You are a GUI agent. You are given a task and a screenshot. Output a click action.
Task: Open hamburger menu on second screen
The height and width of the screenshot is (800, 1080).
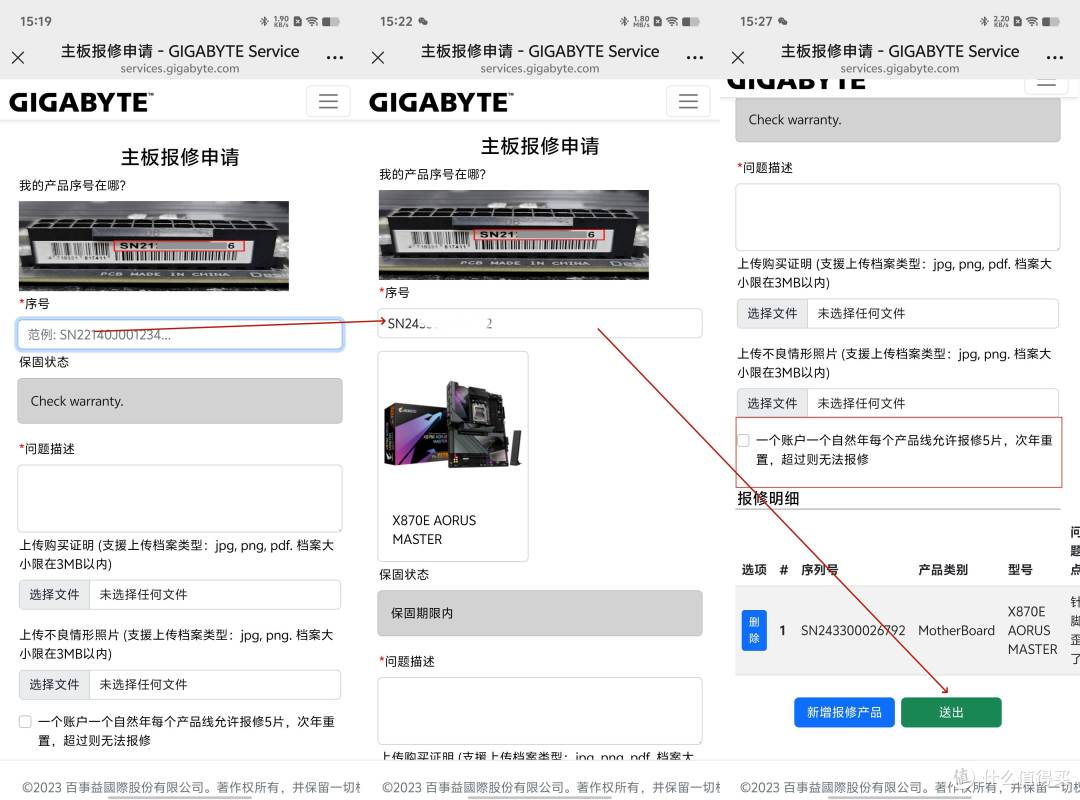tap(688, 101)
